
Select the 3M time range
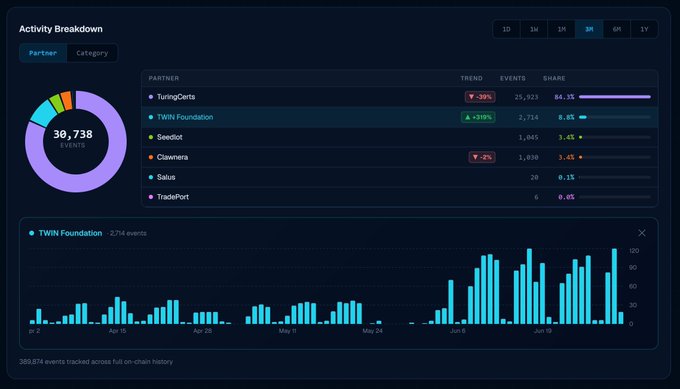click(589, 29)
